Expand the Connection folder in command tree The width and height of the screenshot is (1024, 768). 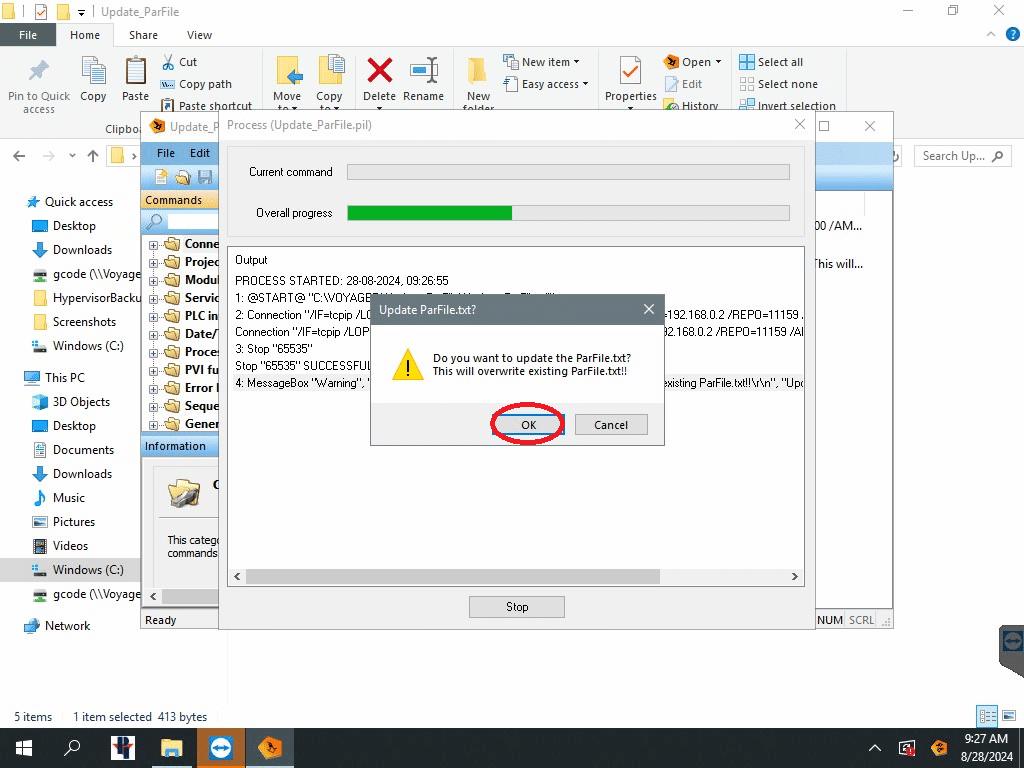point(154,244)
